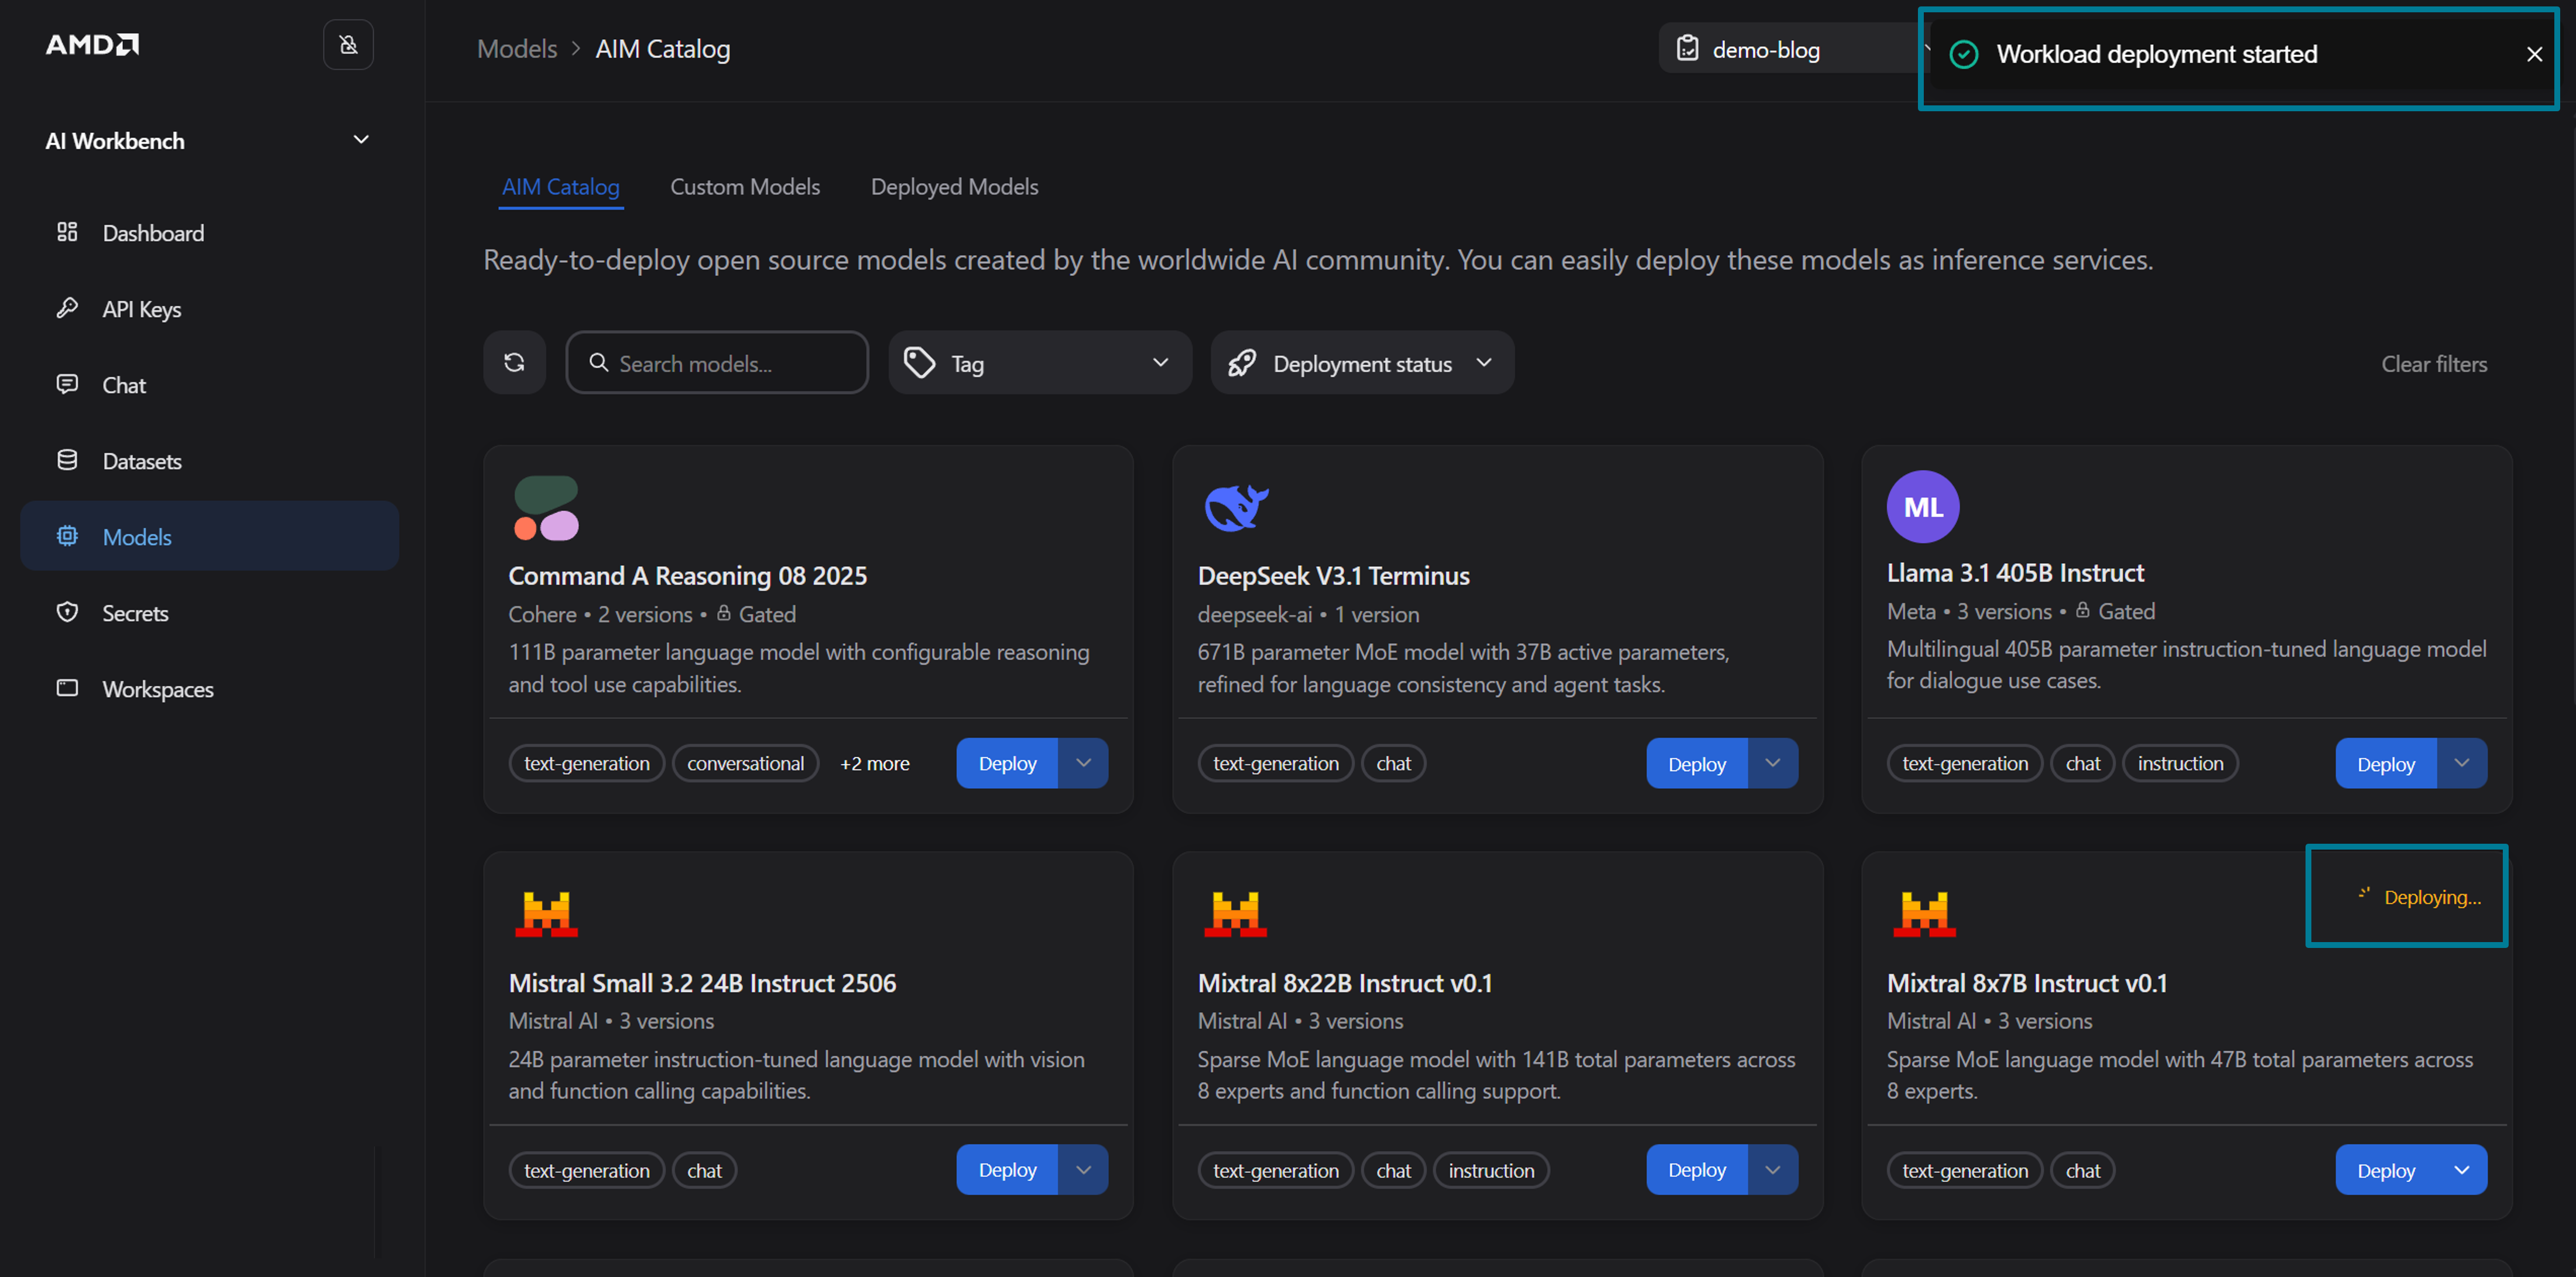Go to API Keys page
Image resolution: width=2576 pixels, height=1277 pixels.
[x=141, y=309]
